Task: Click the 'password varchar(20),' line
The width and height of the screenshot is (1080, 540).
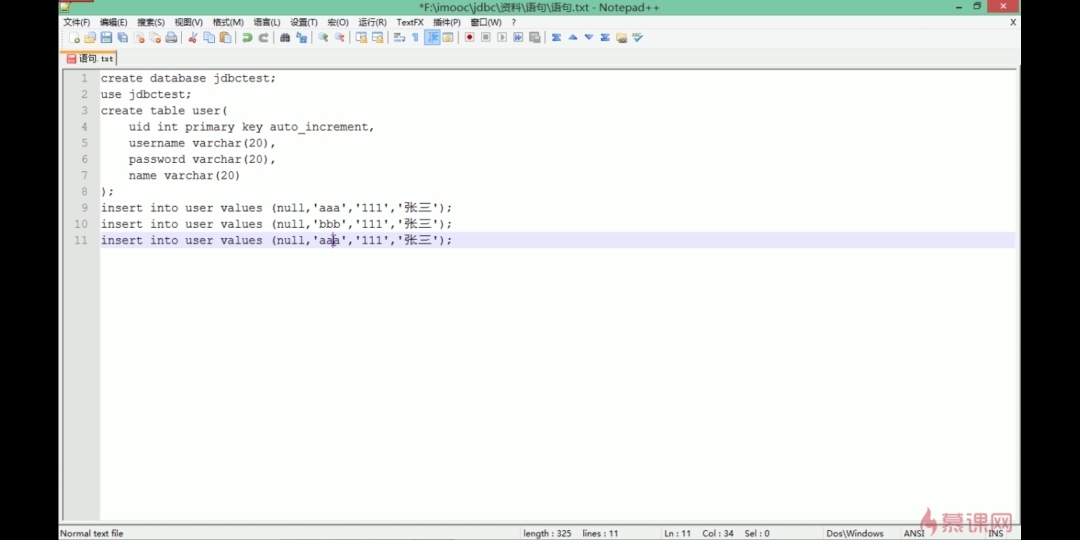Action: pyautogui.click(x=202, y=159)
